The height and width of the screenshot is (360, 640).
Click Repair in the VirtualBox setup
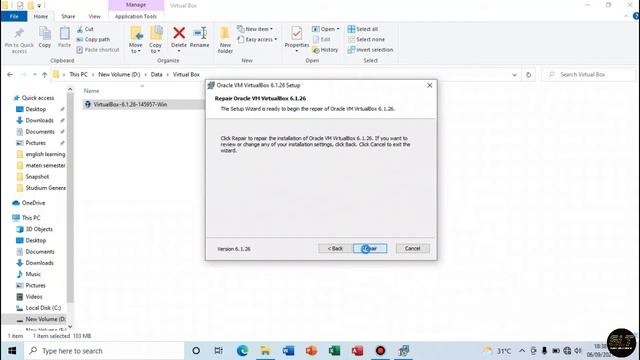[x=370, y=249]
